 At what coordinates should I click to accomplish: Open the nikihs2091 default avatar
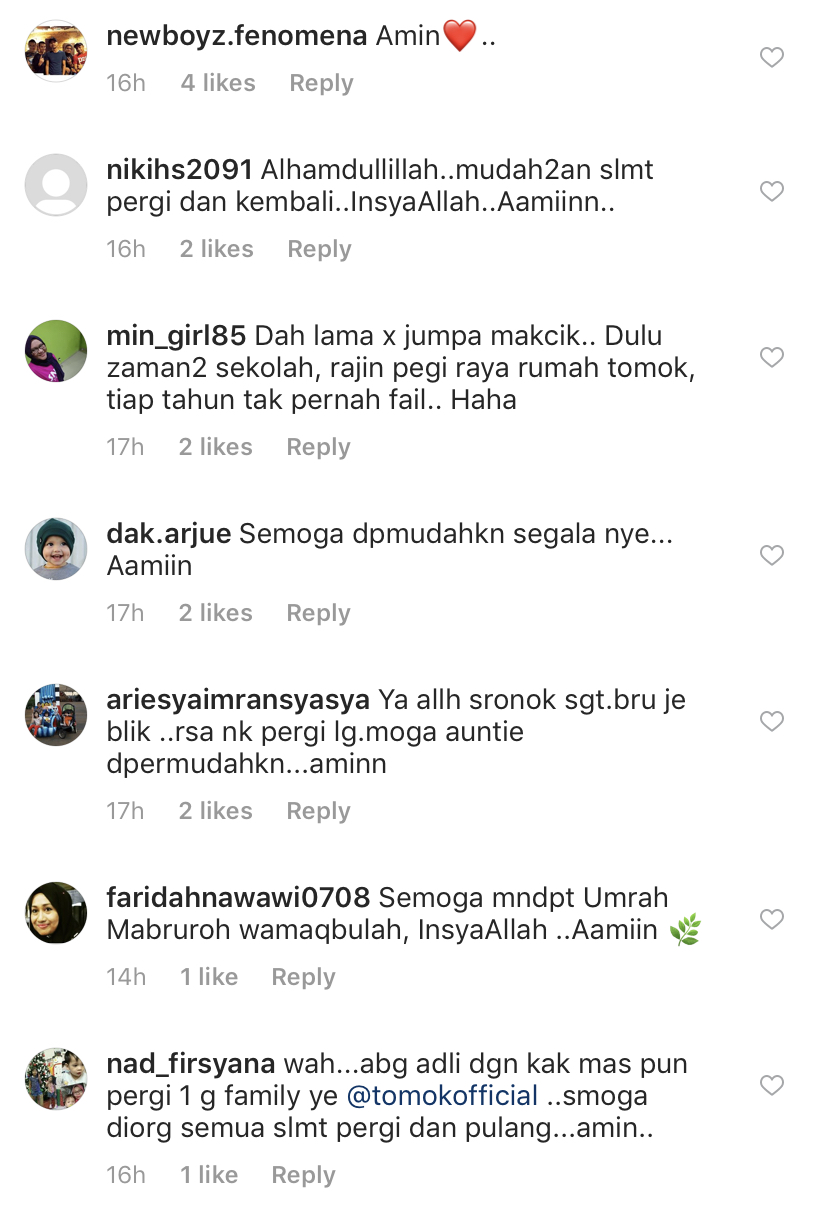[x=56, y=185]
